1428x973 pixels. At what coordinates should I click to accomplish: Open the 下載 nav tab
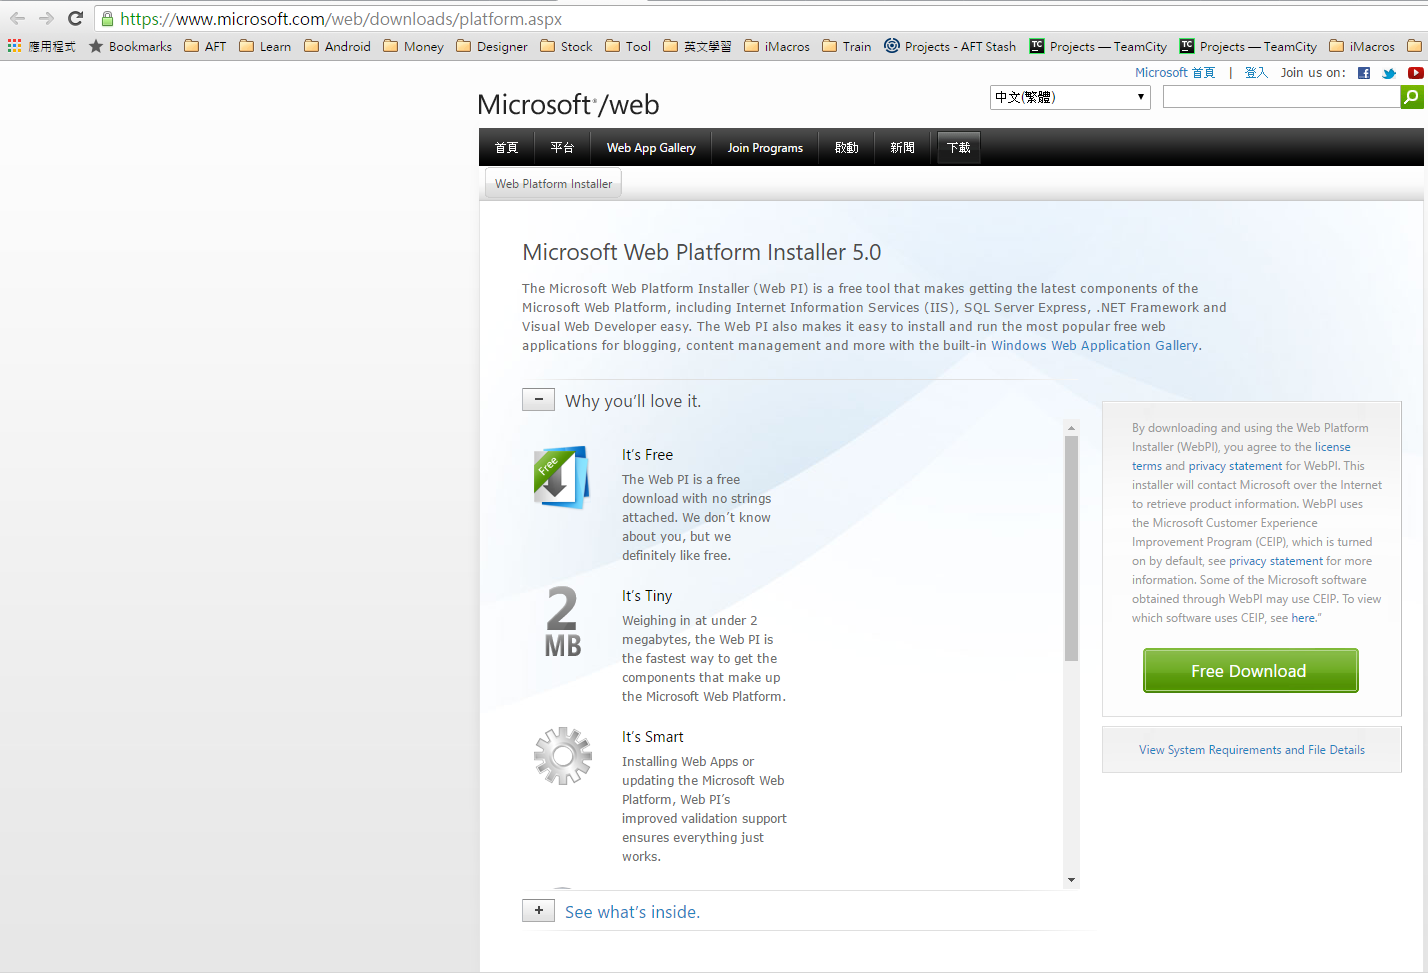pyautogui.click(x=958, y=147)
